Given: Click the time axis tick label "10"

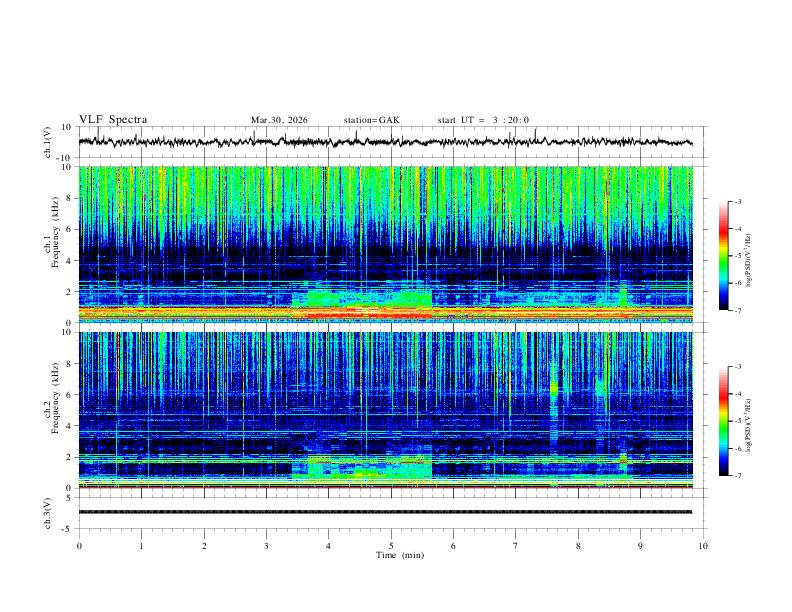Looking at the screenshot, I should coord(703,546).
